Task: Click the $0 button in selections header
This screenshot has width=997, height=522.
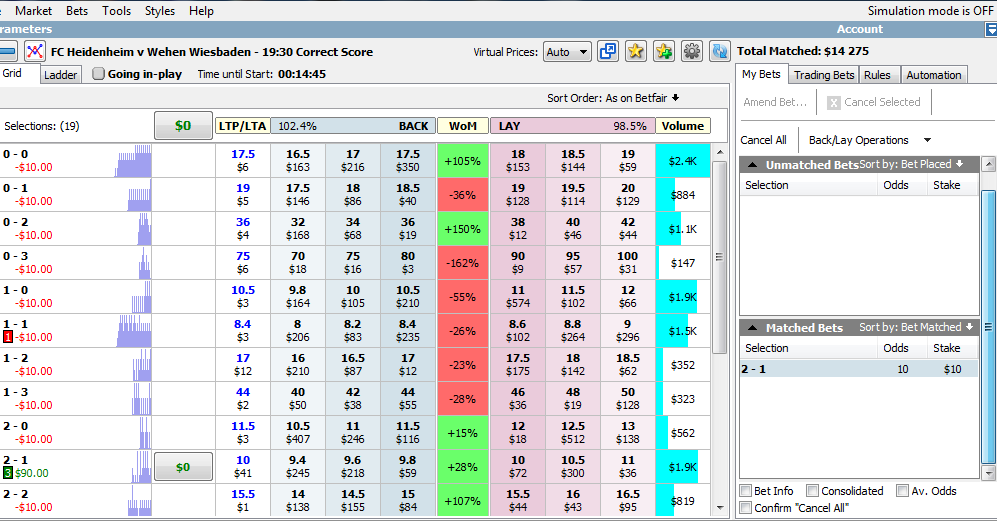Action: pos(183,126)
